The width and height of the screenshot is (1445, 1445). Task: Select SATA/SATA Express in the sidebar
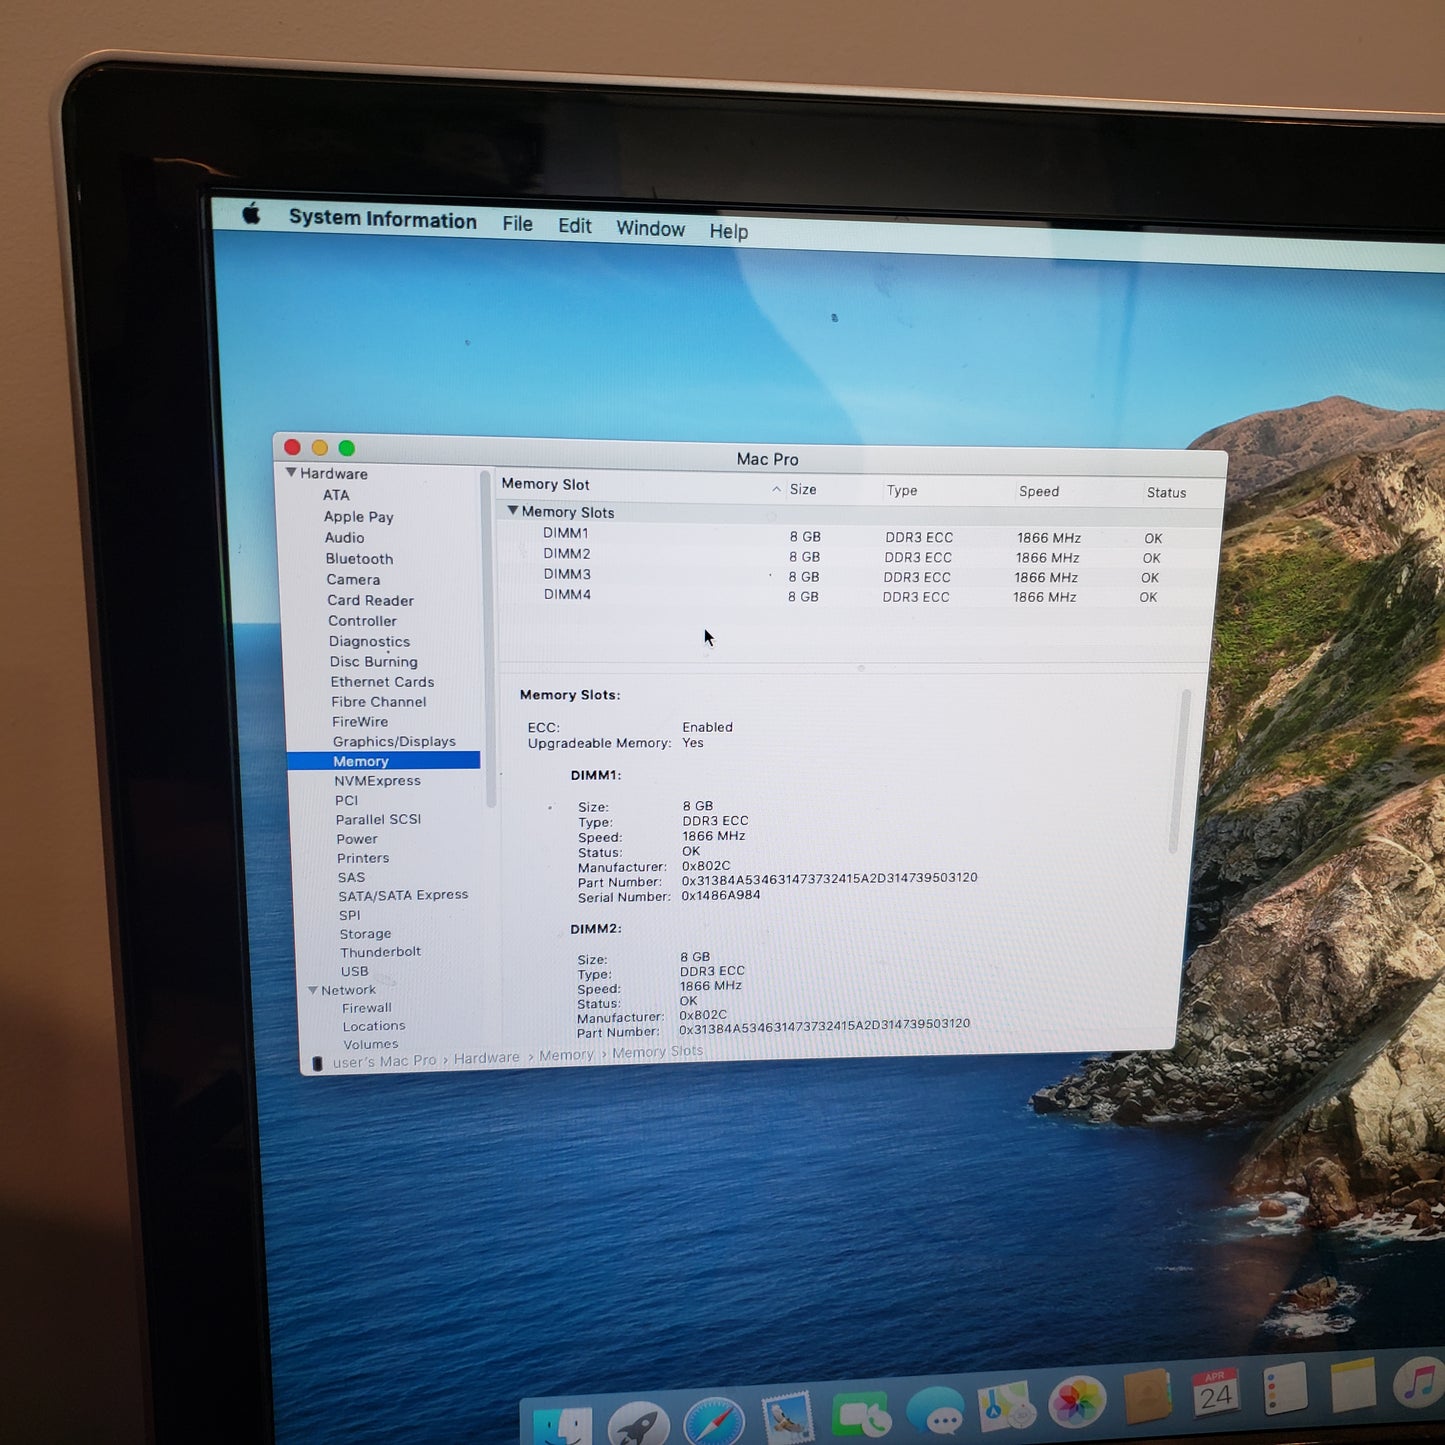click(x=403, y=895)
